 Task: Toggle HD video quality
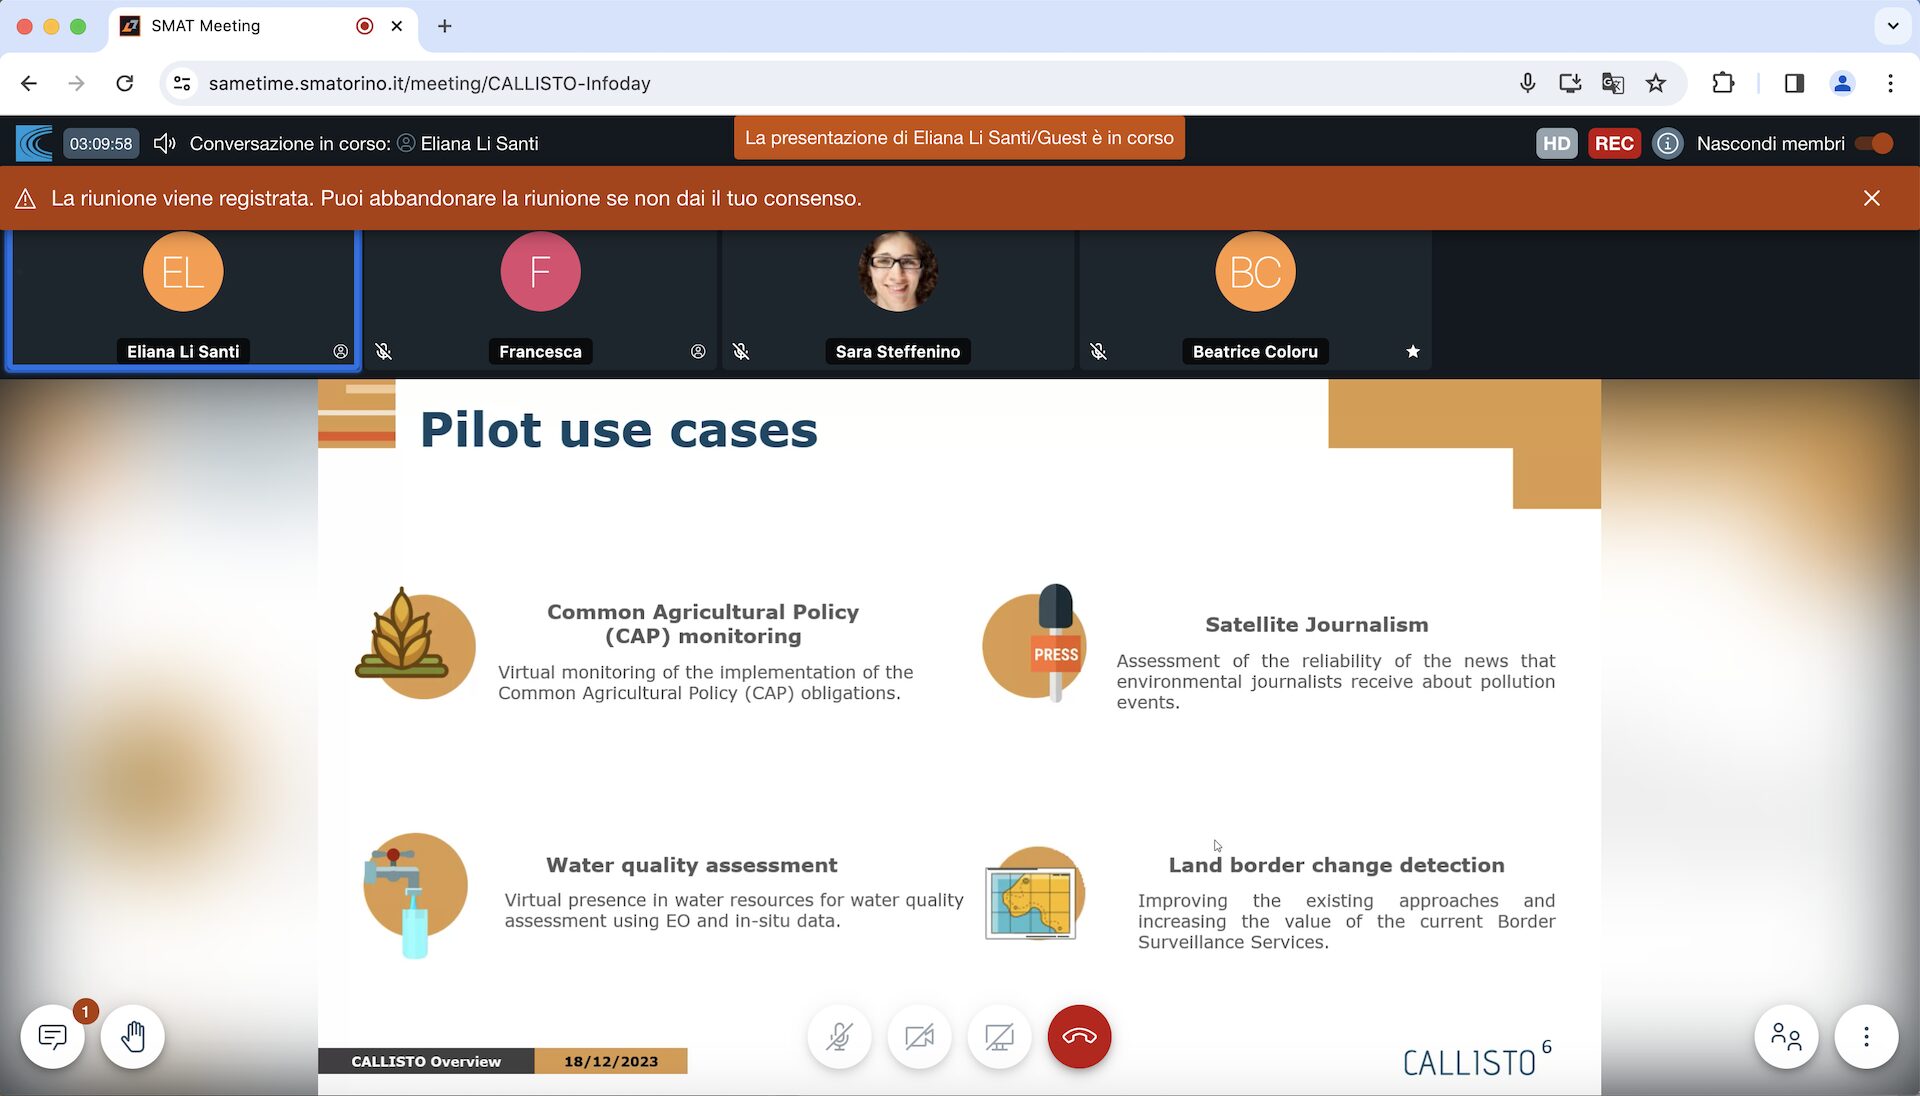pos(1556,143)
